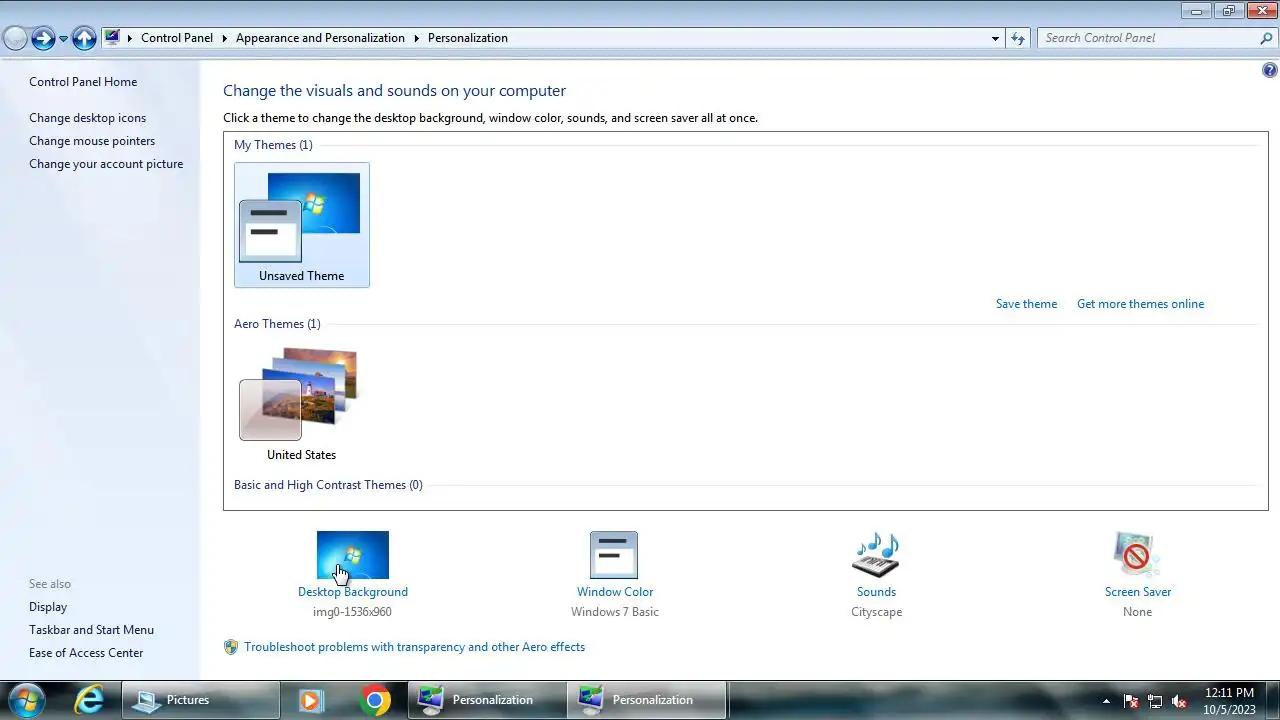
Task: Expand the arrow after Control Panel breadcrumb
Action: (225, 38)
